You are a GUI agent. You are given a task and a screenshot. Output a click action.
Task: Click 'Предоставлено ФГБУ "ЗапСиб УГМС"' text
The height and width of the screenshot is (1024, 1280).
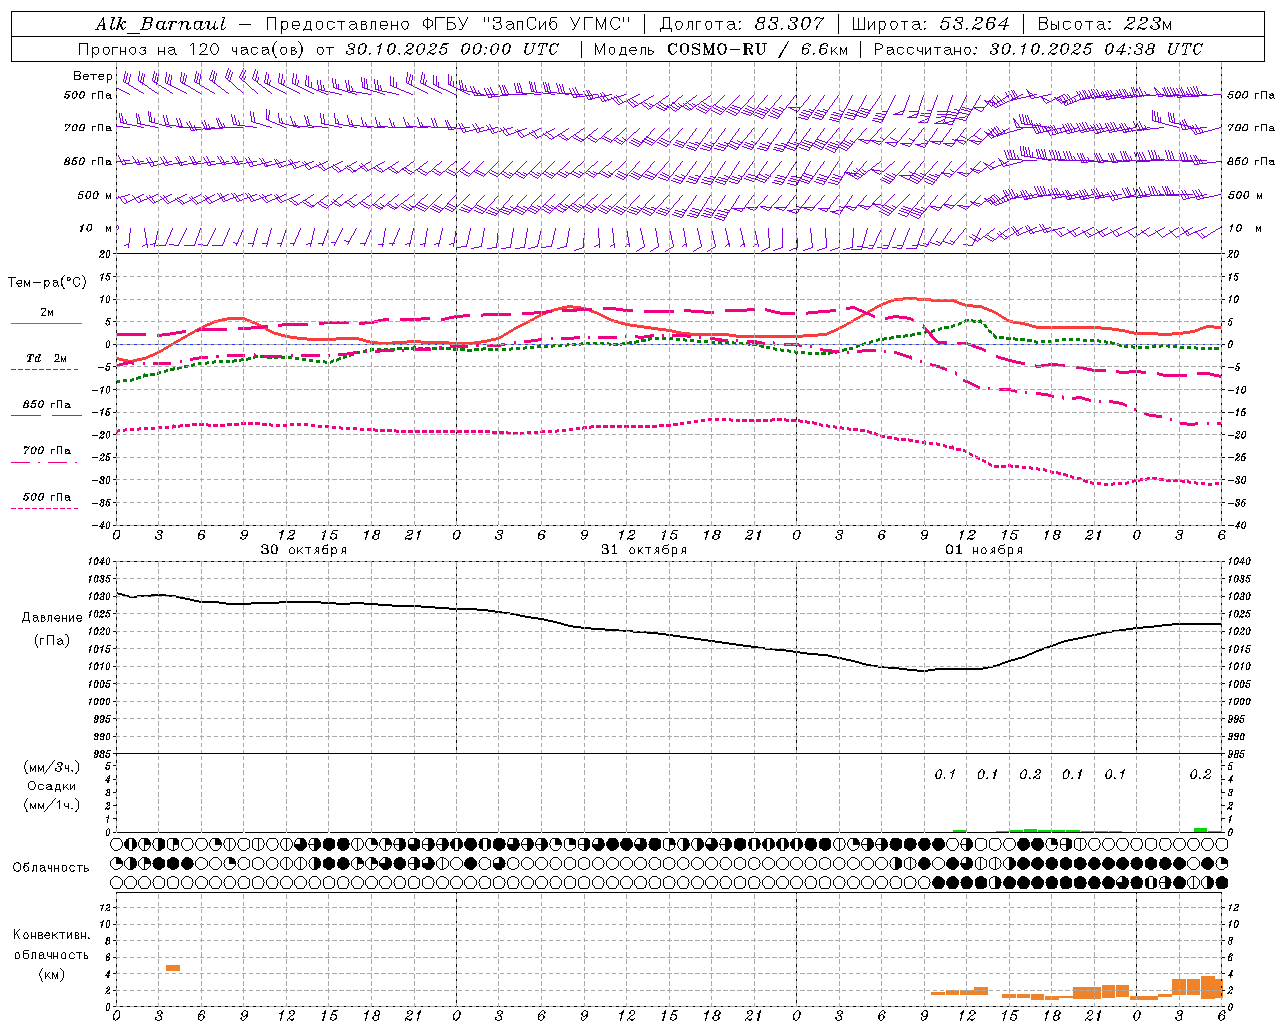[448, 24]
